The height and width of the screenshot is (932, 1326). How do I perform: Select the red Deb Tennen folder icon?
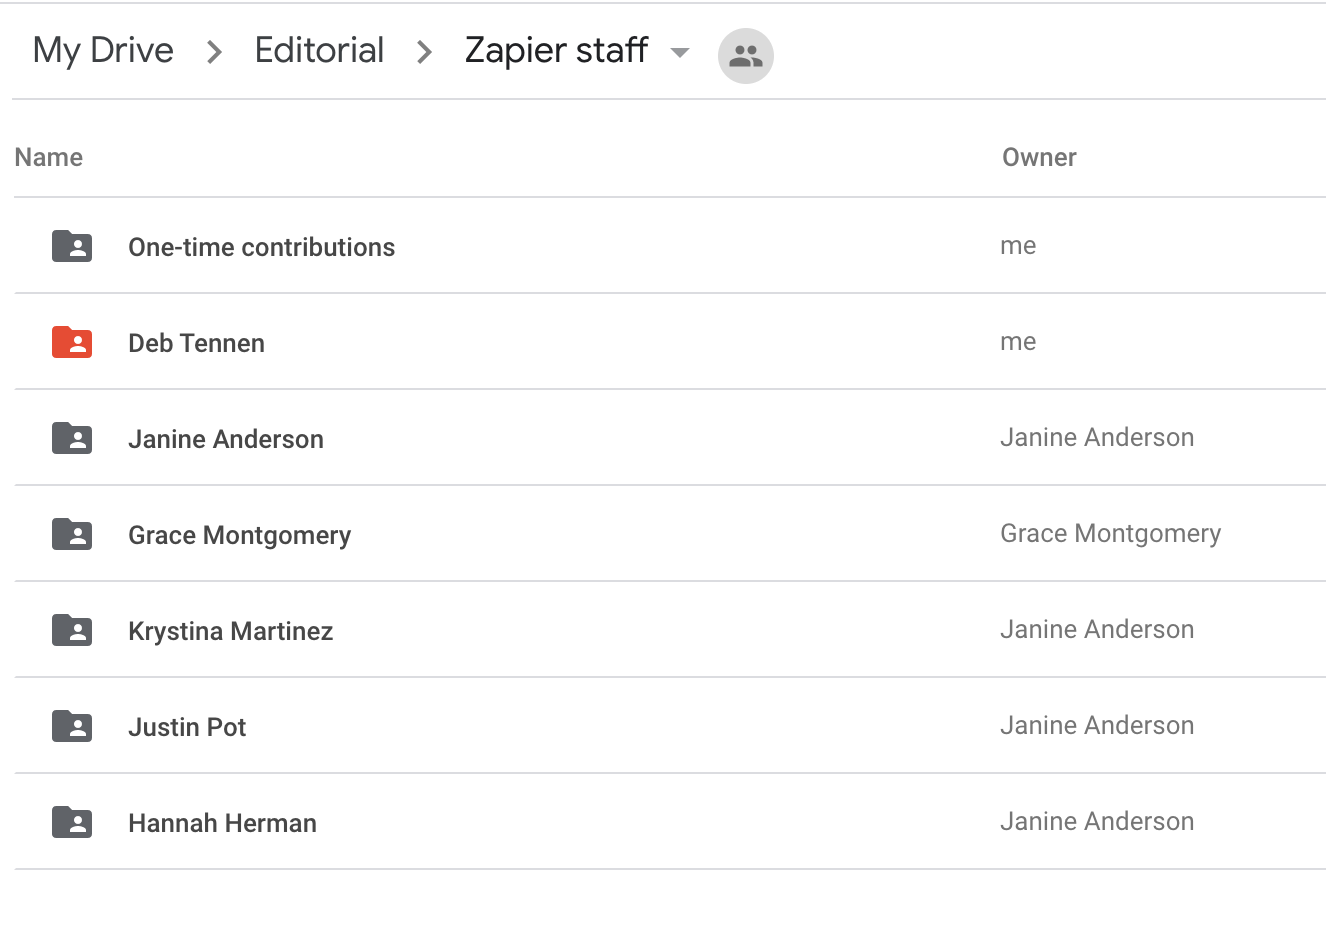coord(72,342)
